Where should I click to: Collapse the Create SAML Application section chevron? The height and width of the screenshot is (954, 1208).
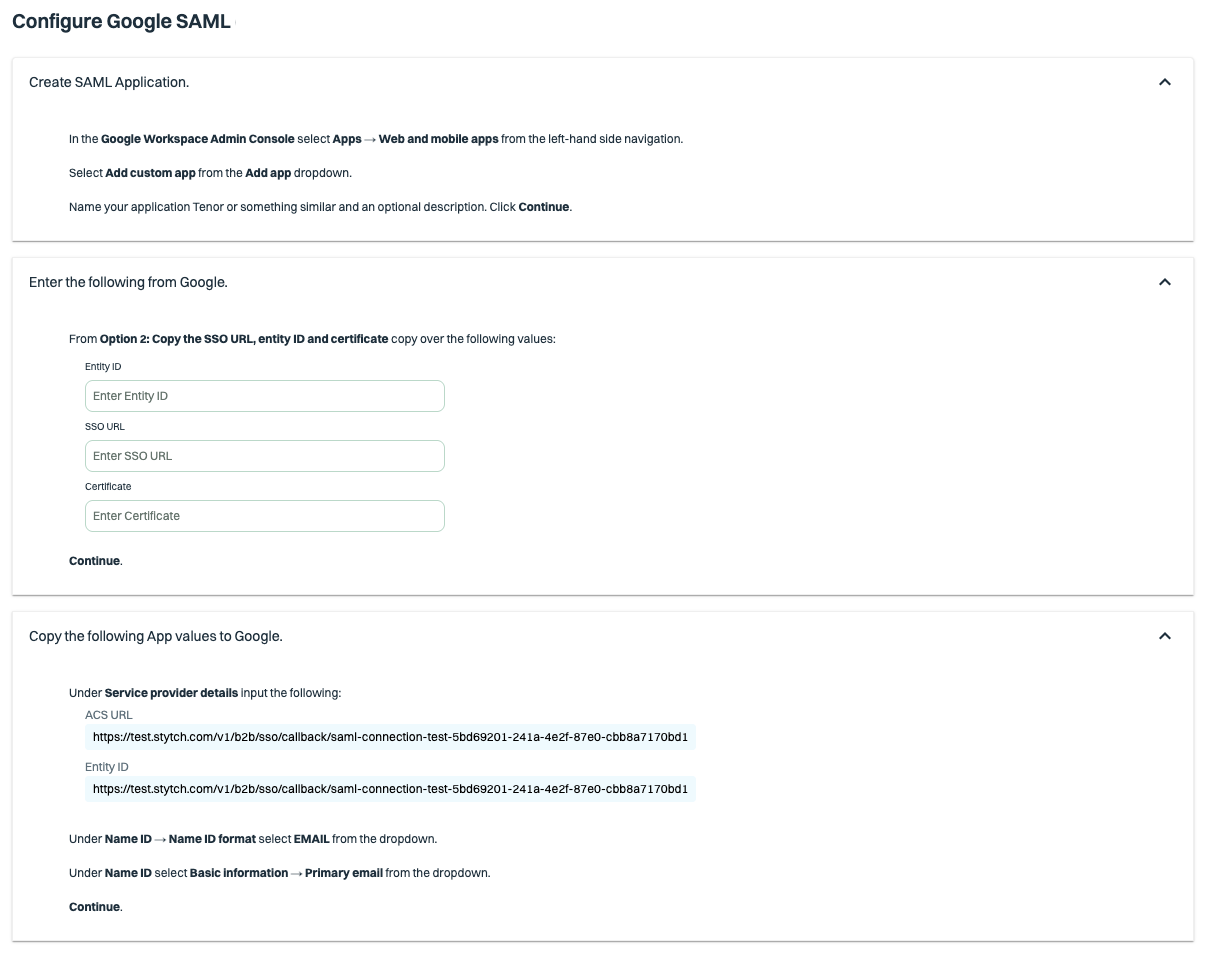click(1164, 82)
